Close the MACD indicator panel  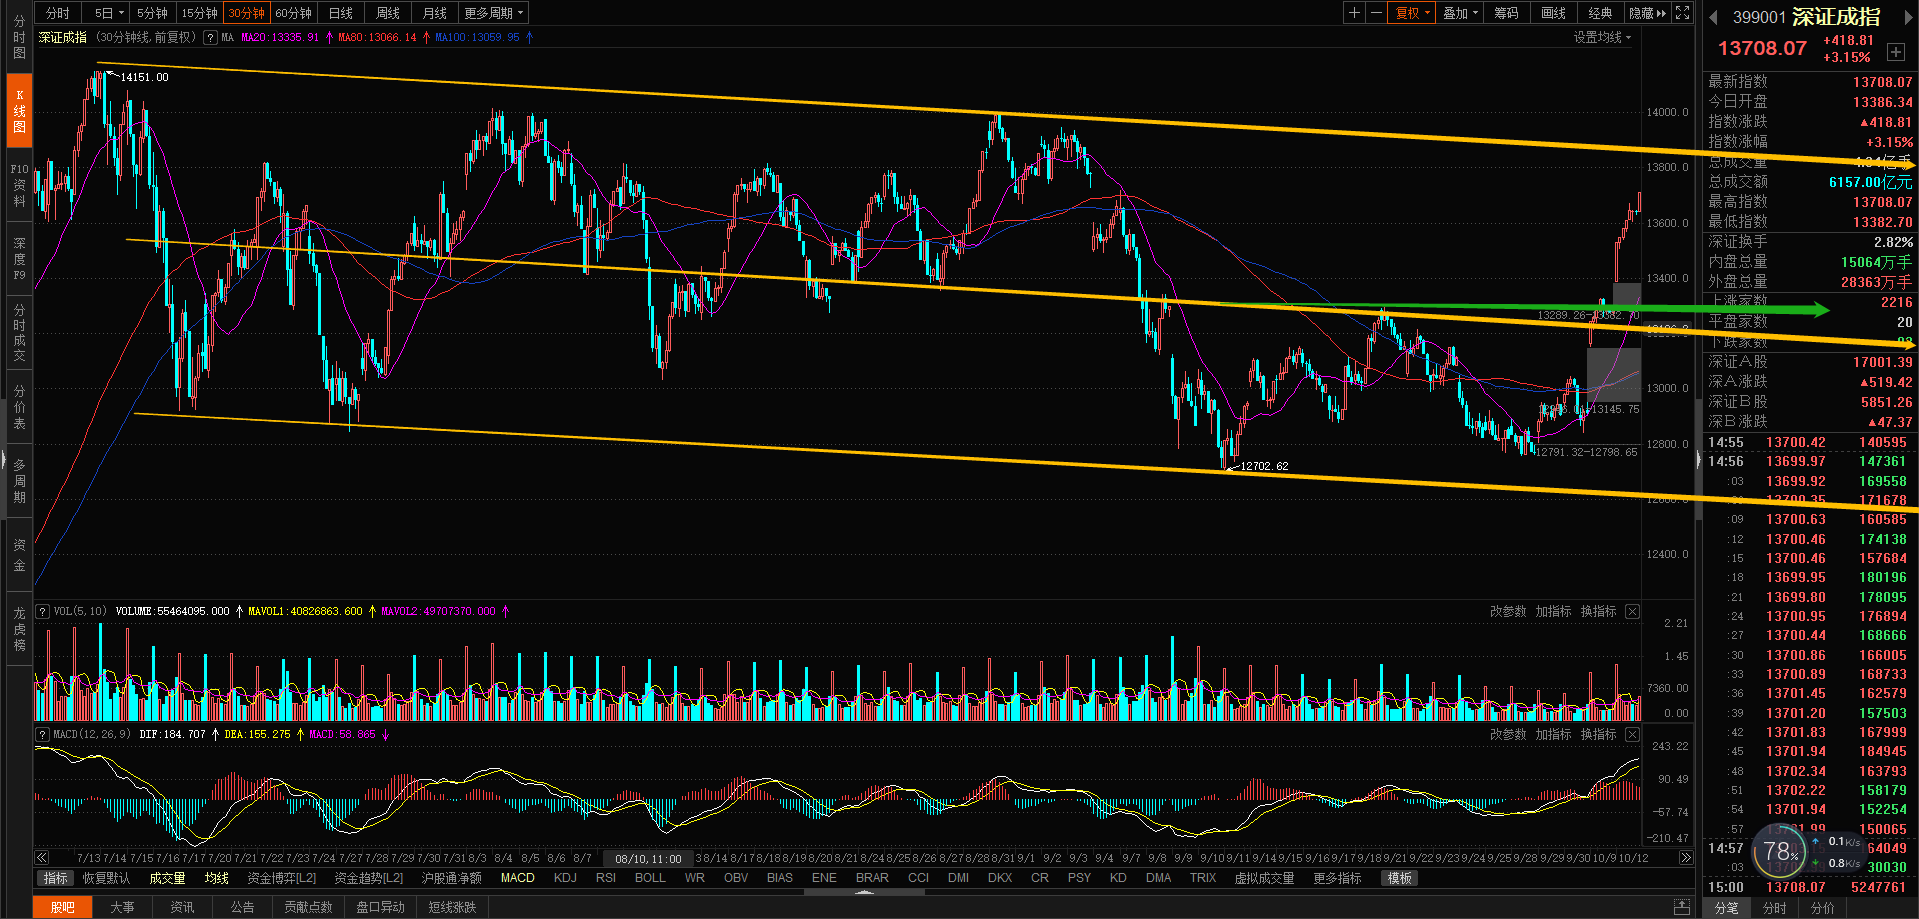tap(1632, 734)
